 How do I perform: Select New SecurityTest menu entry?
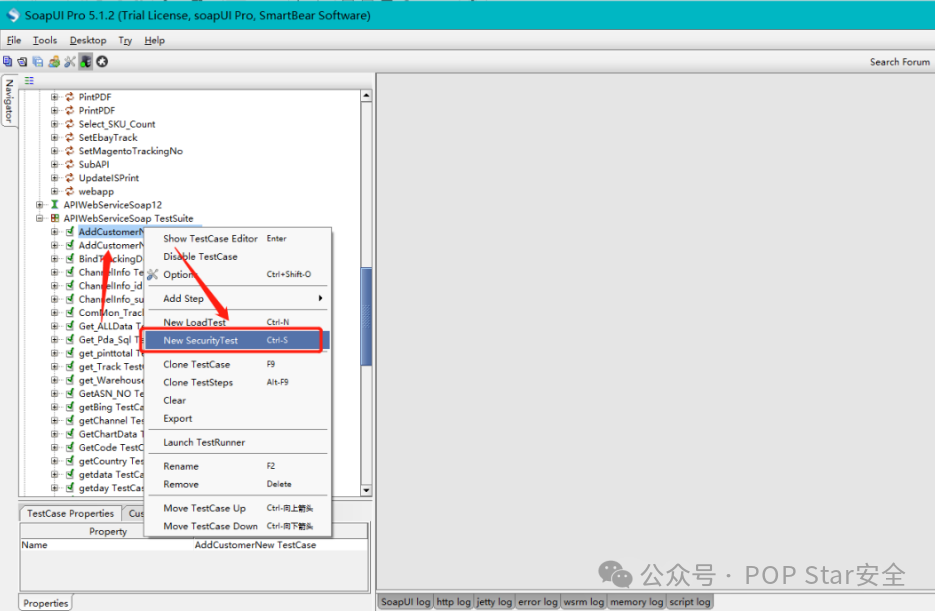tap(237, 341)
